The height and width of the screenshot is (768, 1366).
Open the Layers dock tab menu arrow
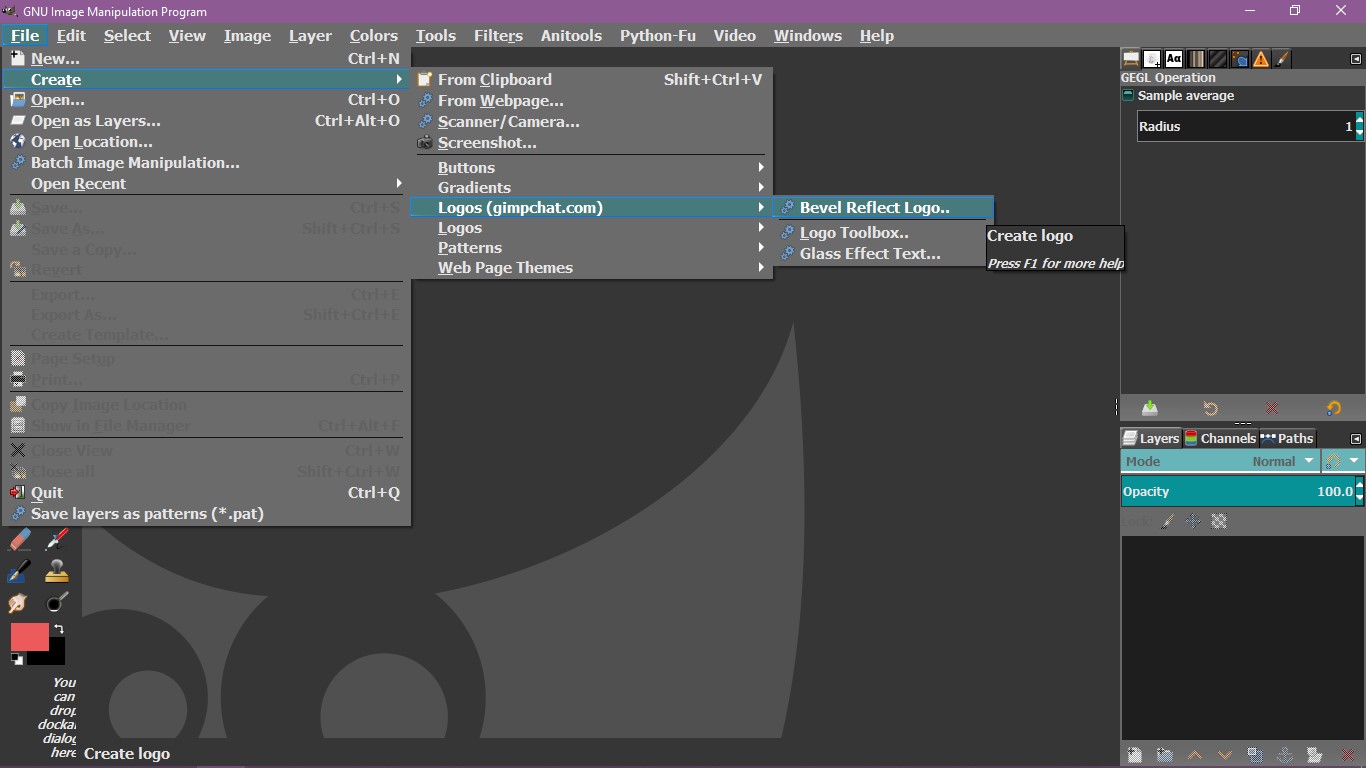pos(1356,439)
